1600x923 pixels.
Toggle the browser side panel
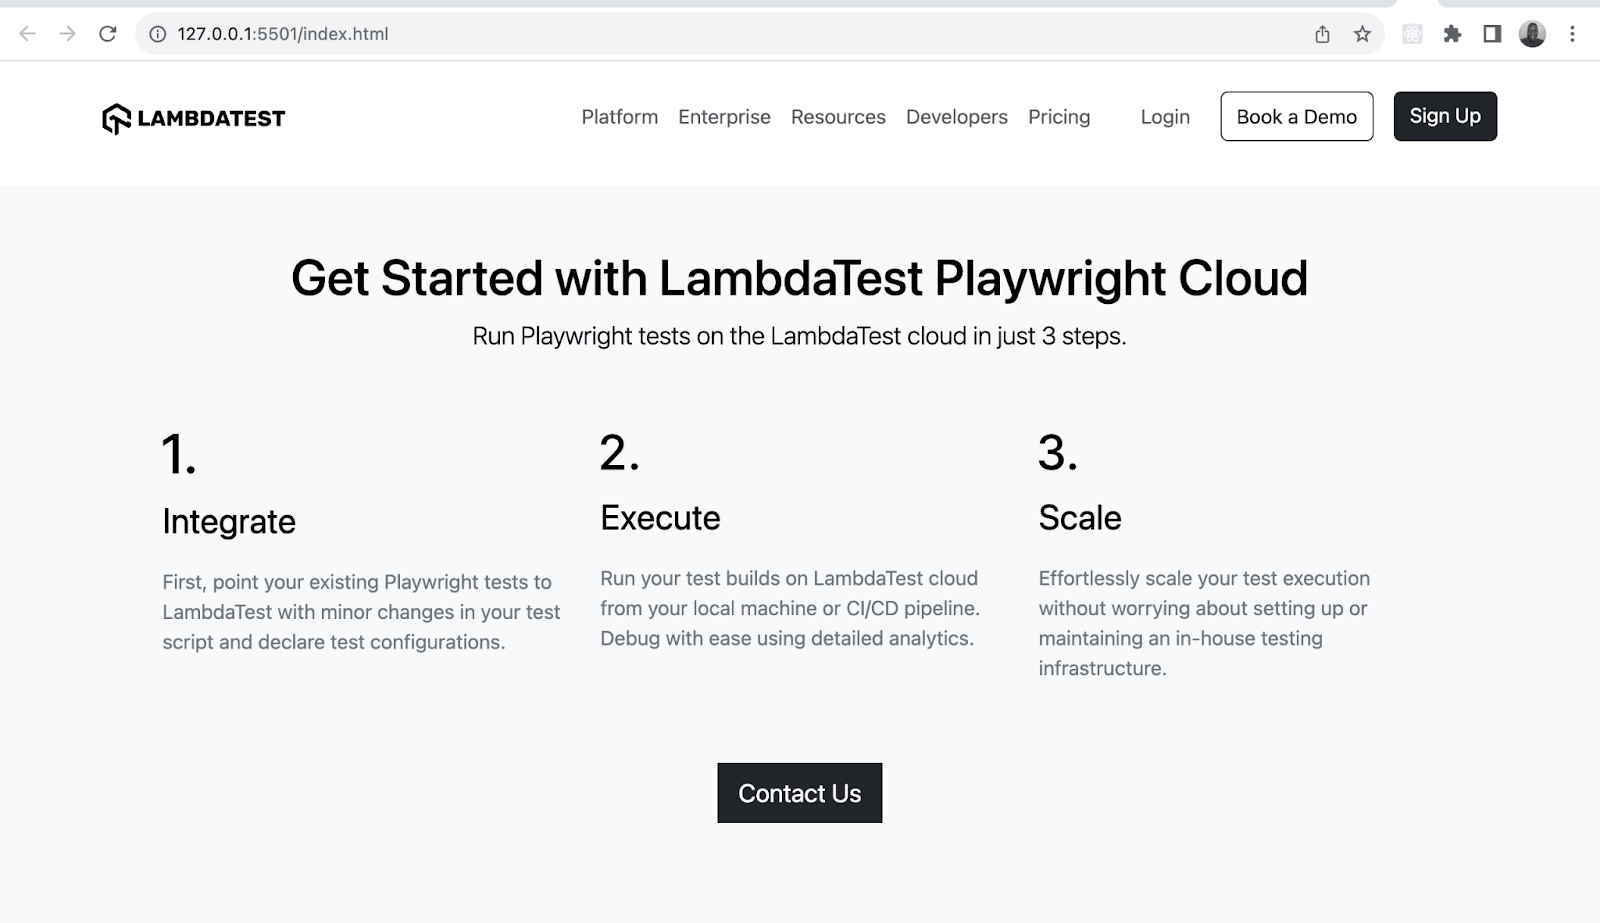tap(1492, 34)
